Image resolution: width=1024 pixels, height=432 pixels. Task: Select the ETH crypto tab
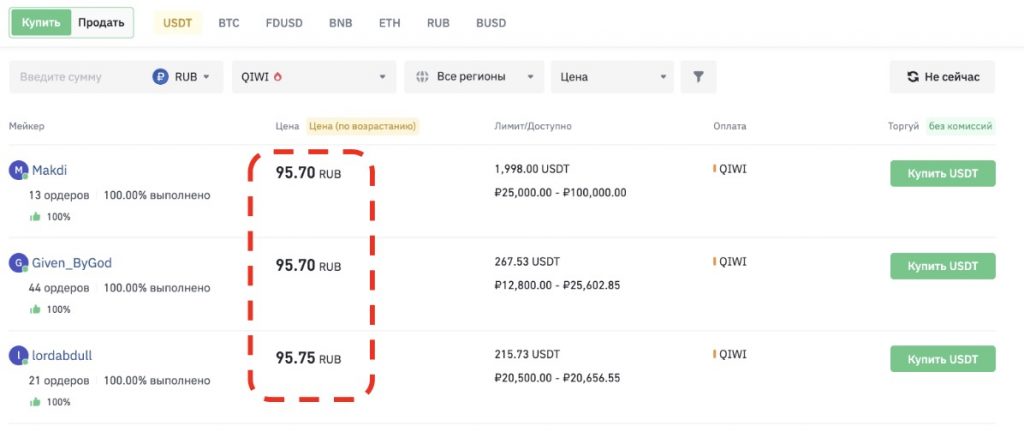click(390, 23)
